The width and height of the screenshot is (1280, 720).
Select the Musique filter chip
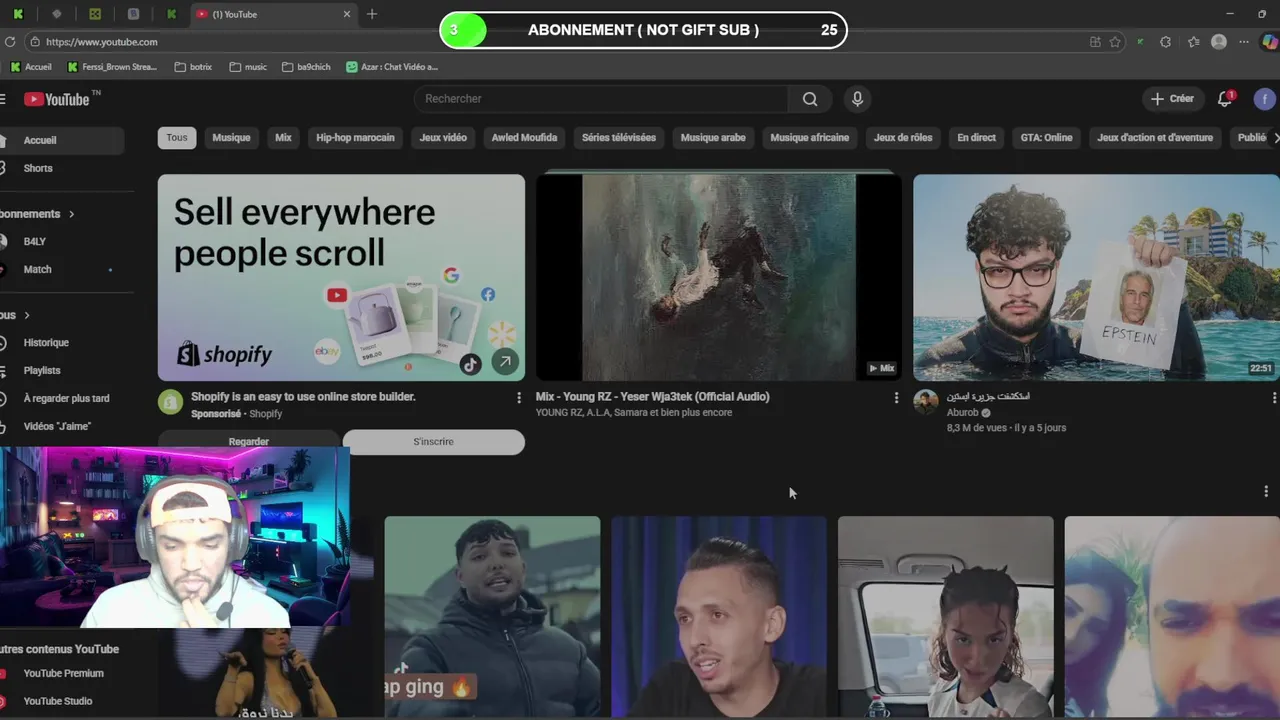pyautogui.click(x=231, y=138)
